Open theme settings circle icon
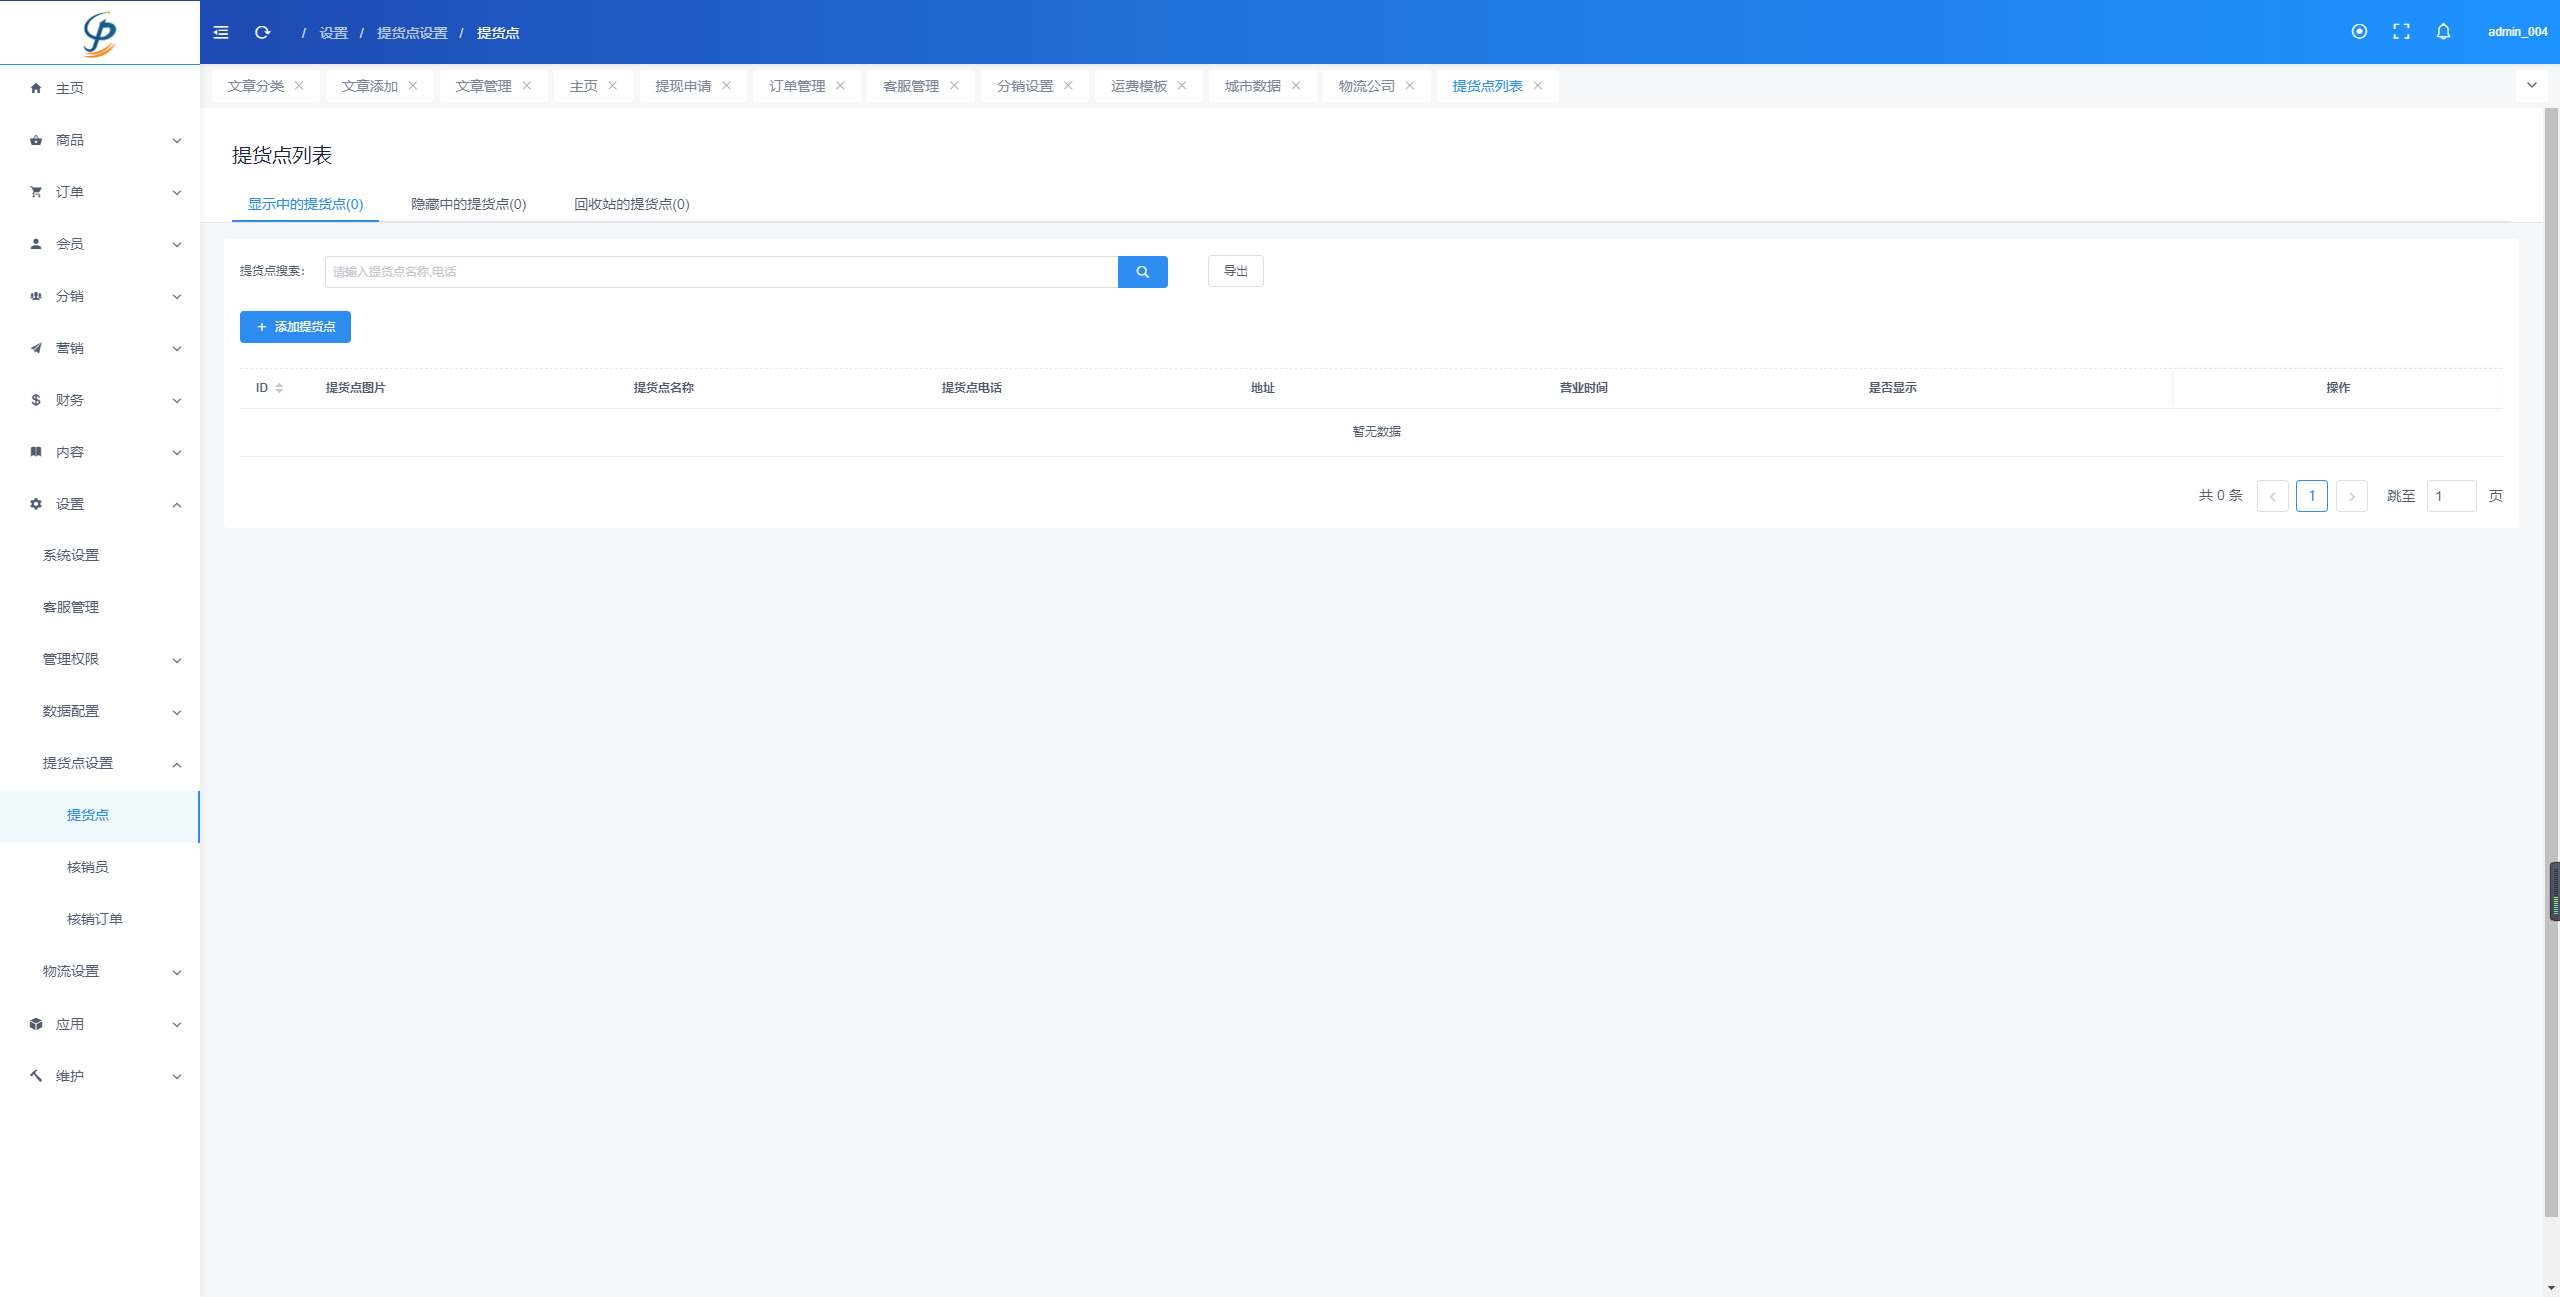Image resolution: width=2560 pixels, height=1297 pixels. coord(2359,32)
